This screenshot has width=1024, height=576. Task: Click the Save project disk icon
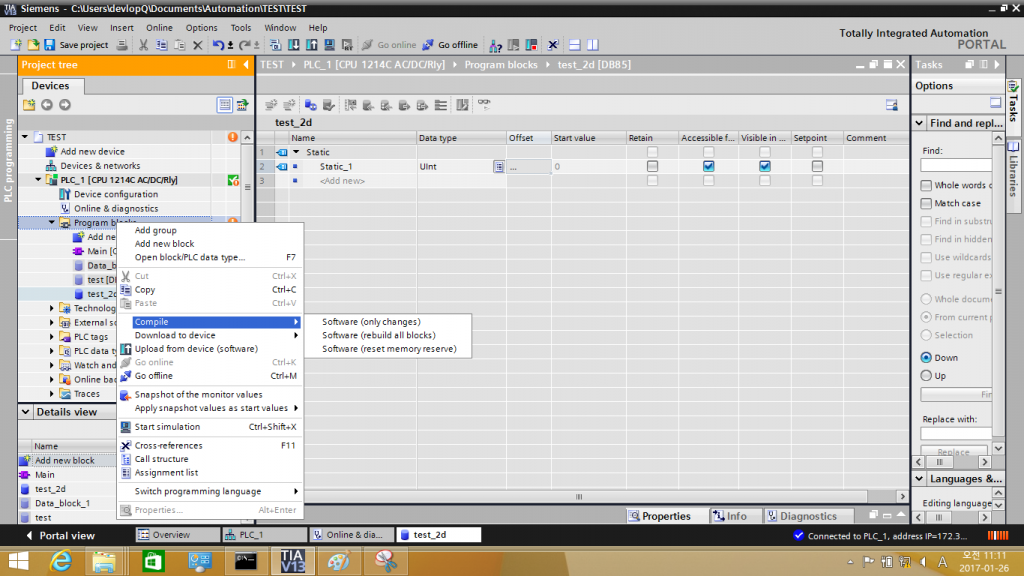click(x=50, y=45)
